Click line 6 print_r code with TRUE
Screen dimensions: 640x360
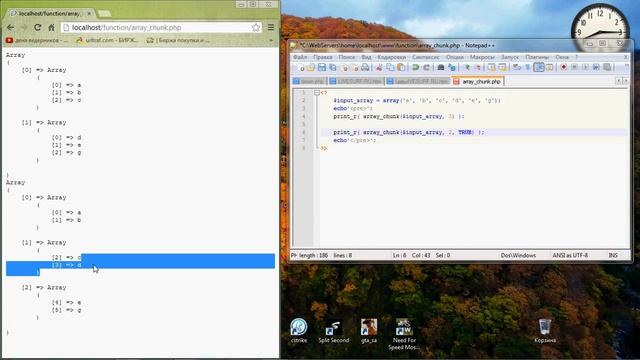[409, 132]
